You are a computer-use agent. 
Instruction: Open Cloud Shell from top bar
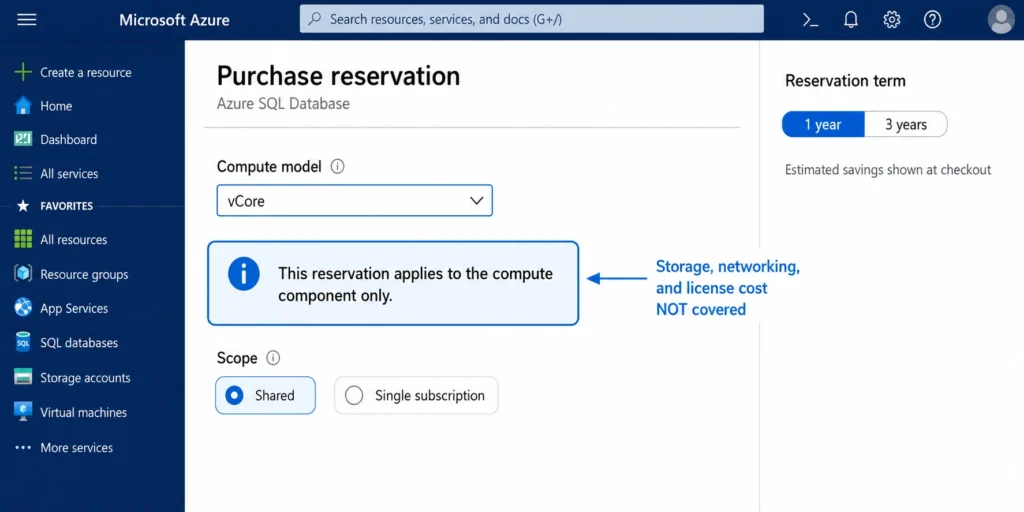point(810,20)
